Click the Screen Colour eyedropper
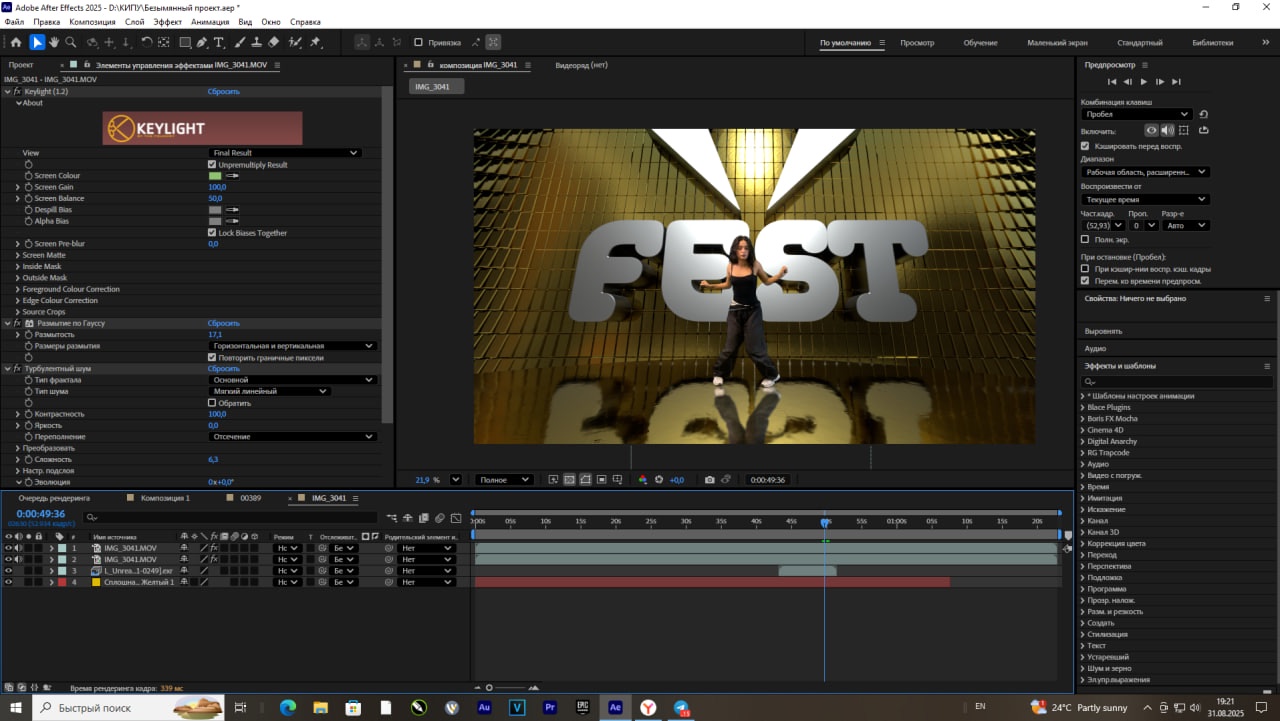 234,176
